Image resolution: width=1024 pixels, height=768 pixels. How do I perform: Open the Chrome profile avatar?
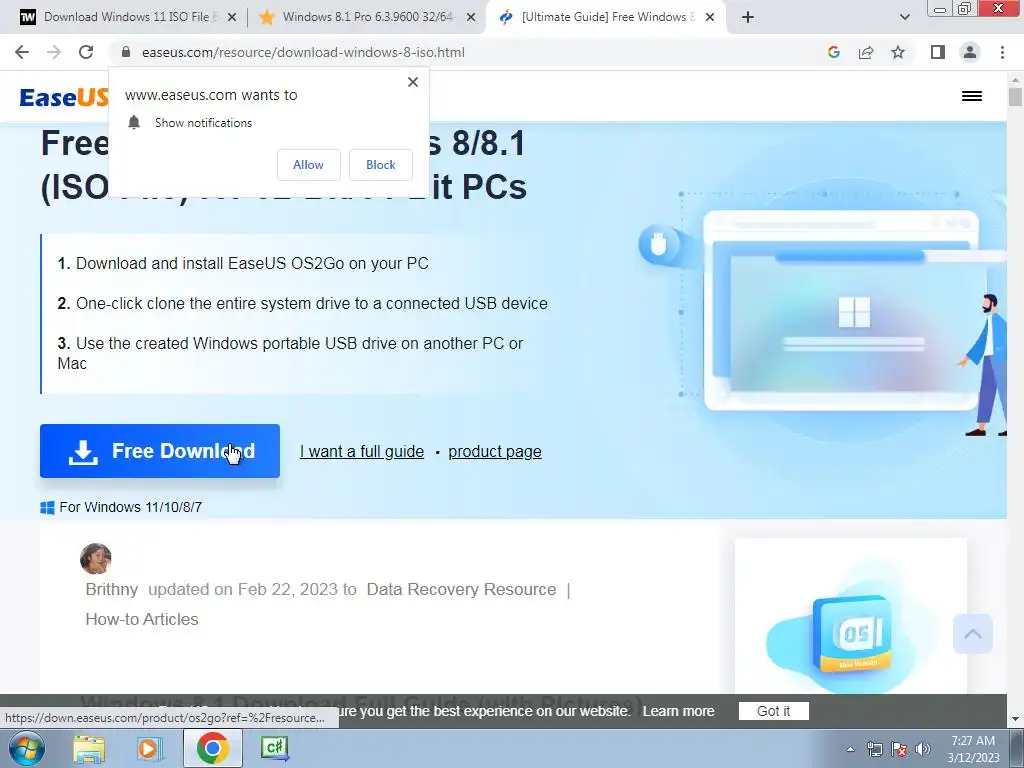pyautogui.click(x=970, y=52)
